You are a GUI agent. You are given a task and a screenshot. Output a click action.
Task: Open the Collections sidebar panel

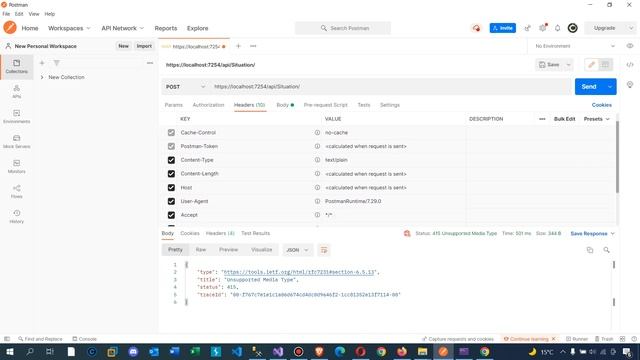point(16,67)
